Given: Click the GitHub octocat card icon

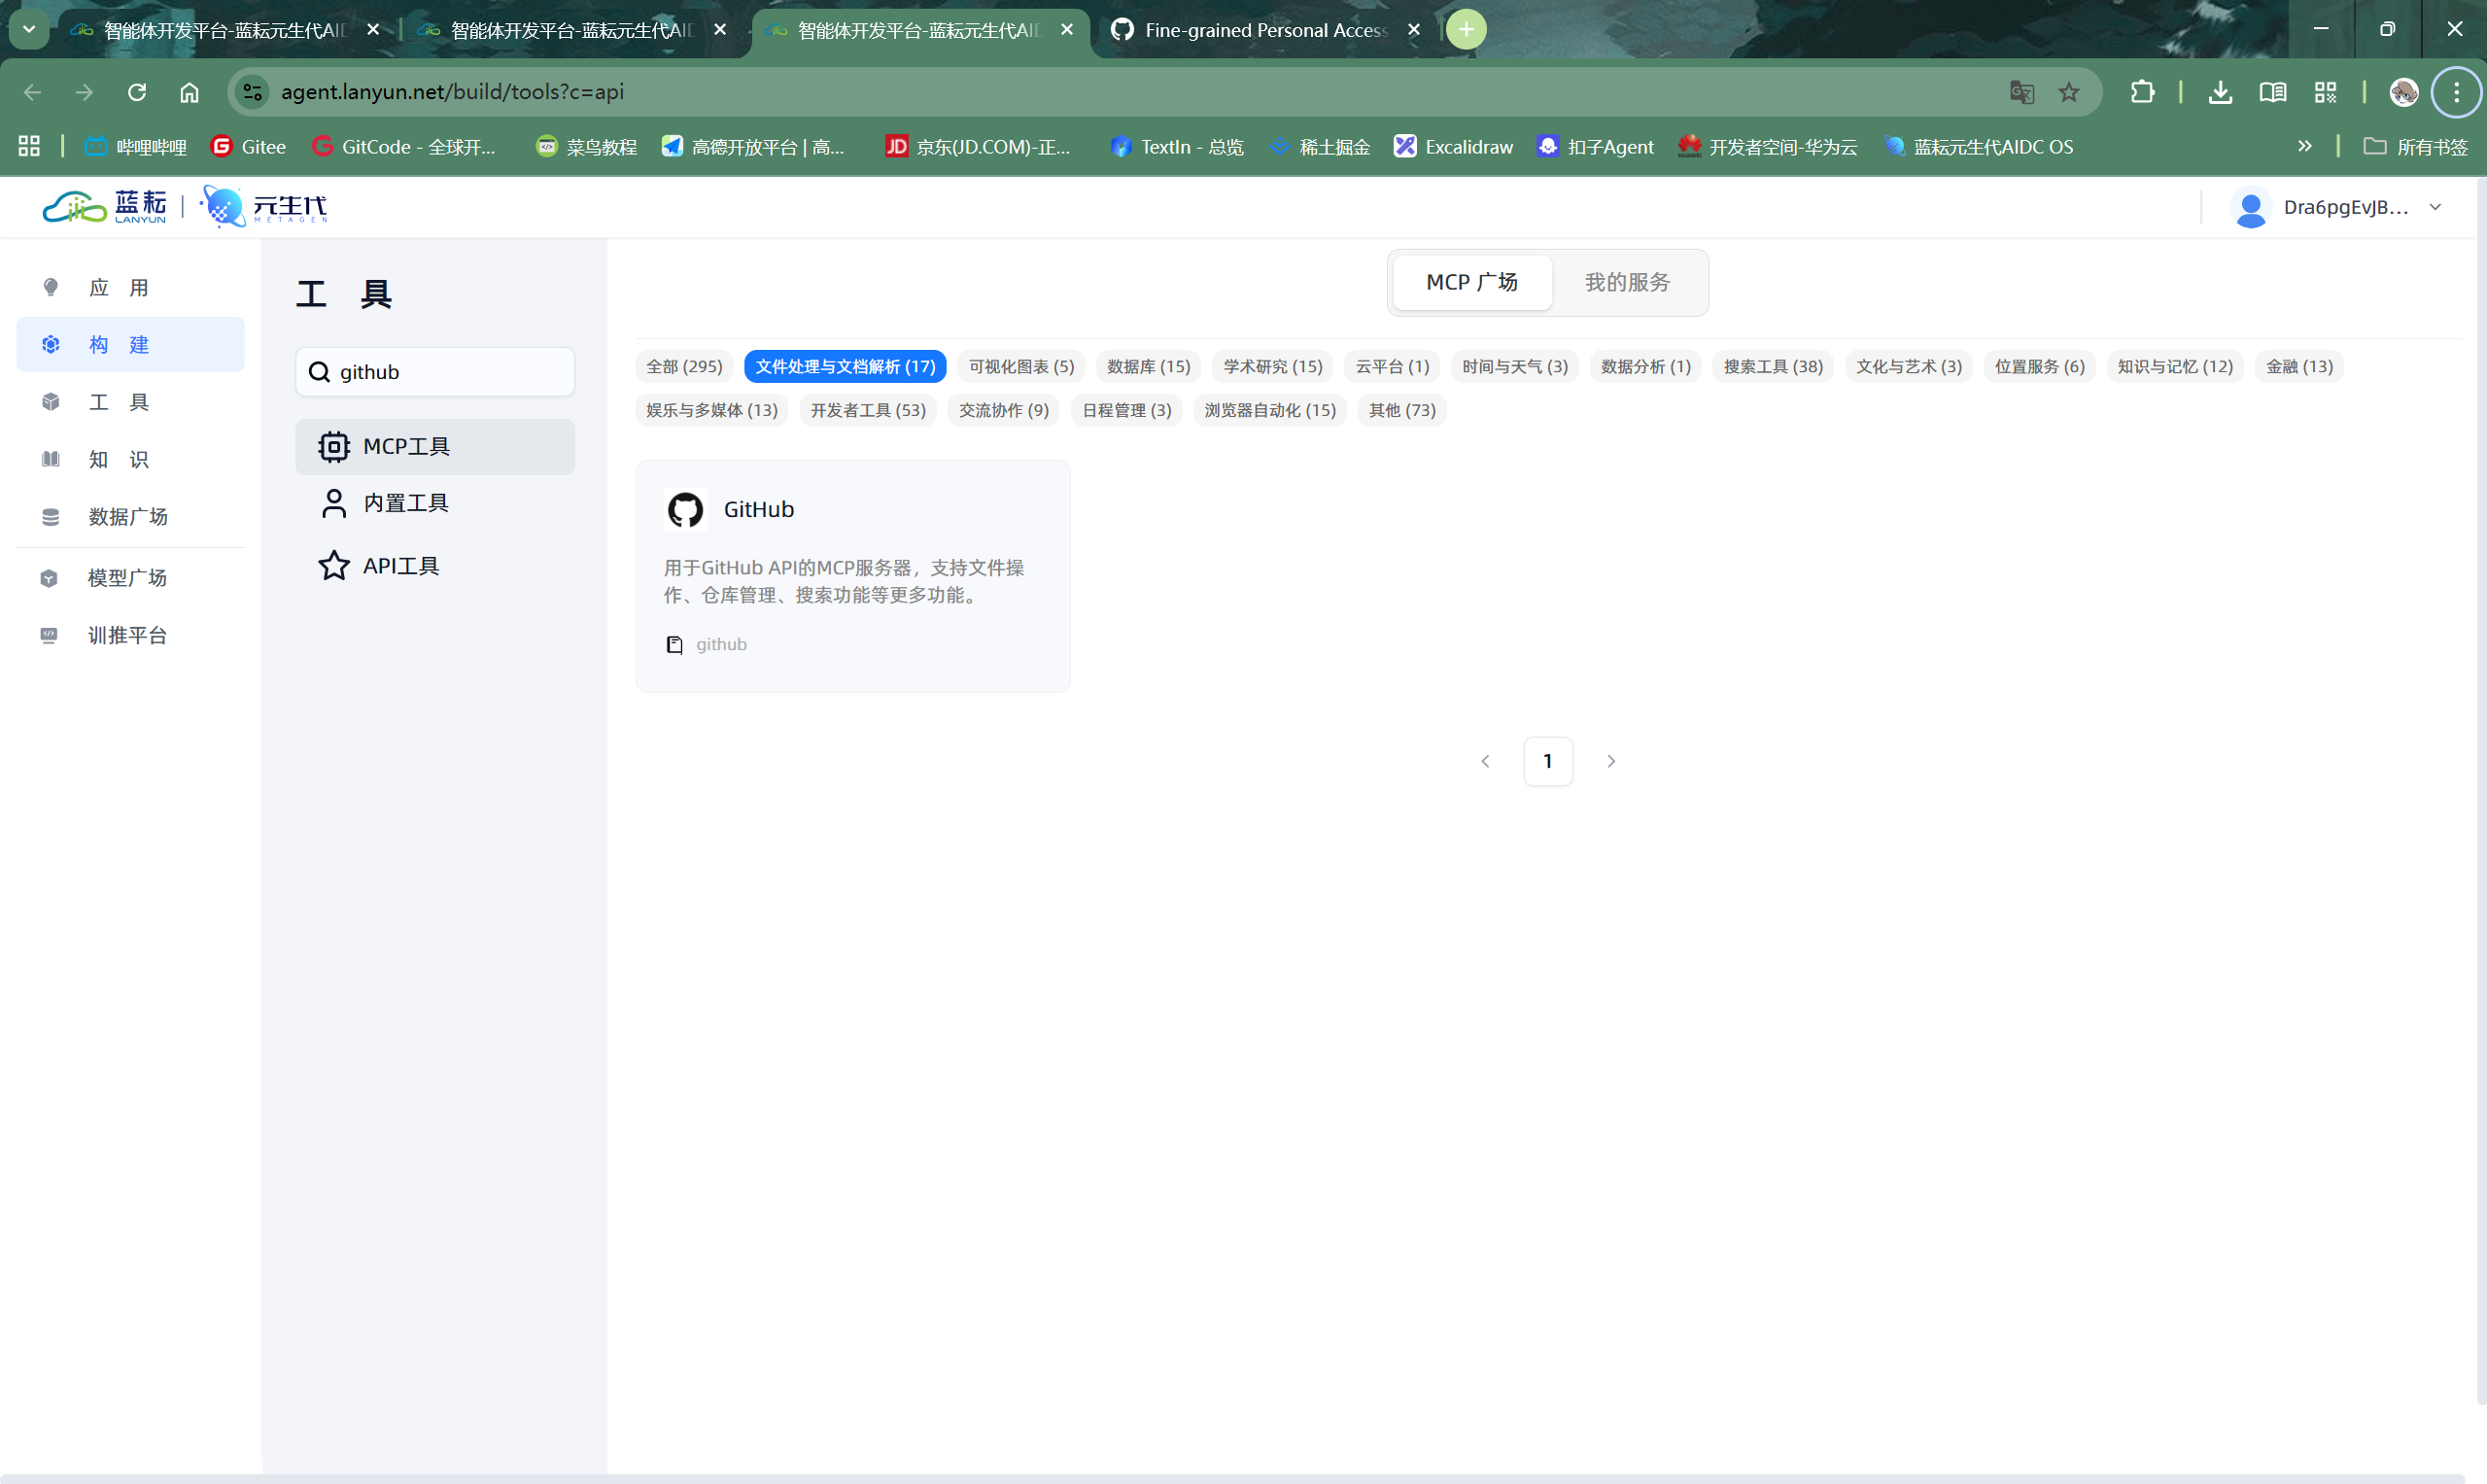Looking at the screenshot, I should pyautogui.click(x=685, y=510).
